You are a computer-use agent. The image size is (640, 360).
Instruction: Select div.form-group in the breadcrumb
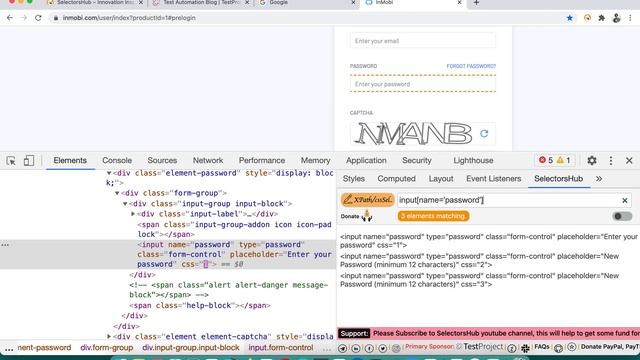[107, 348]
